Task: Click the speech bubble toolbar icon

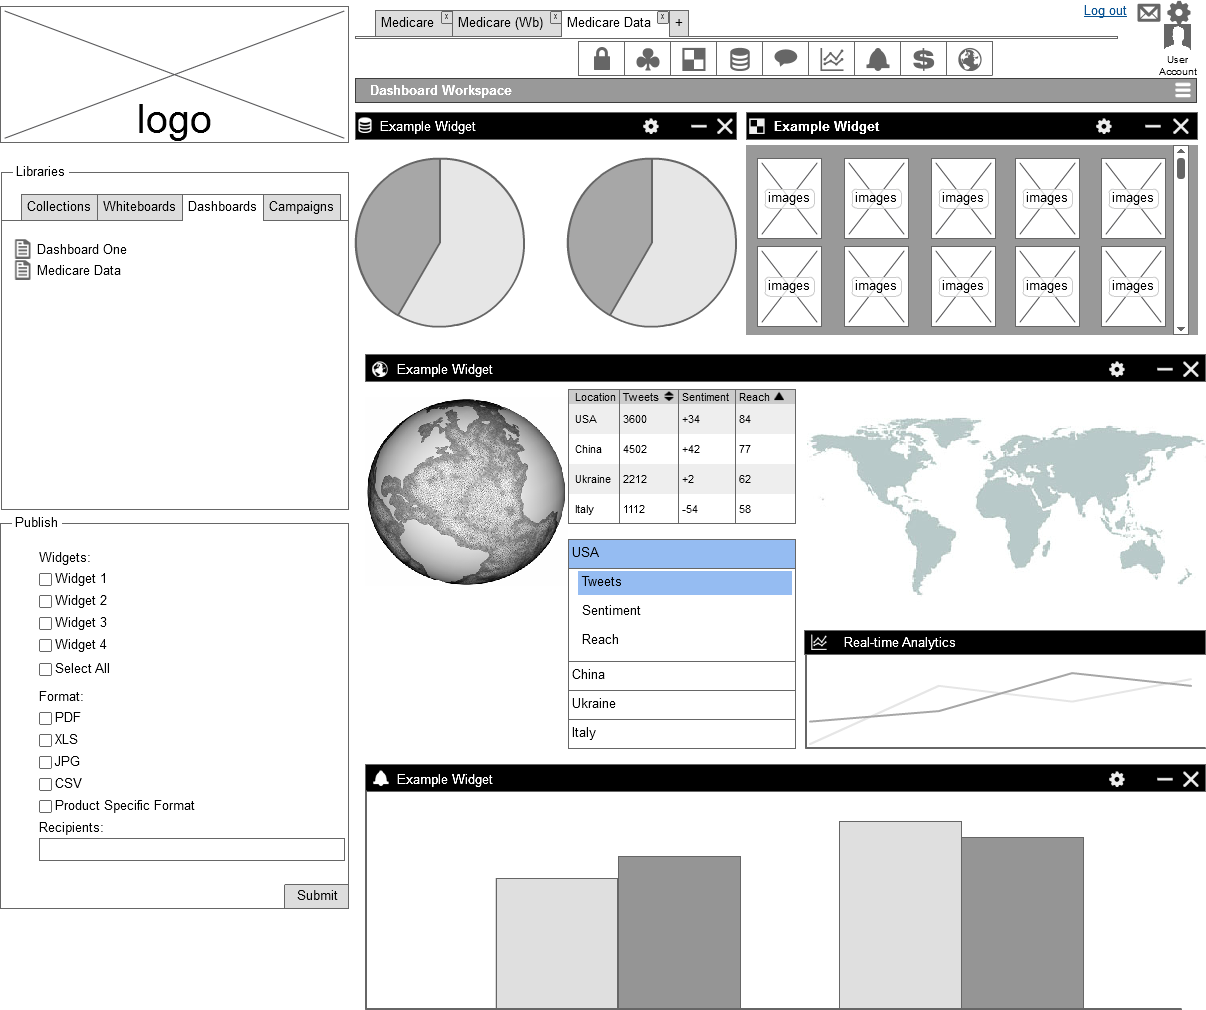Action: point(785,58)
